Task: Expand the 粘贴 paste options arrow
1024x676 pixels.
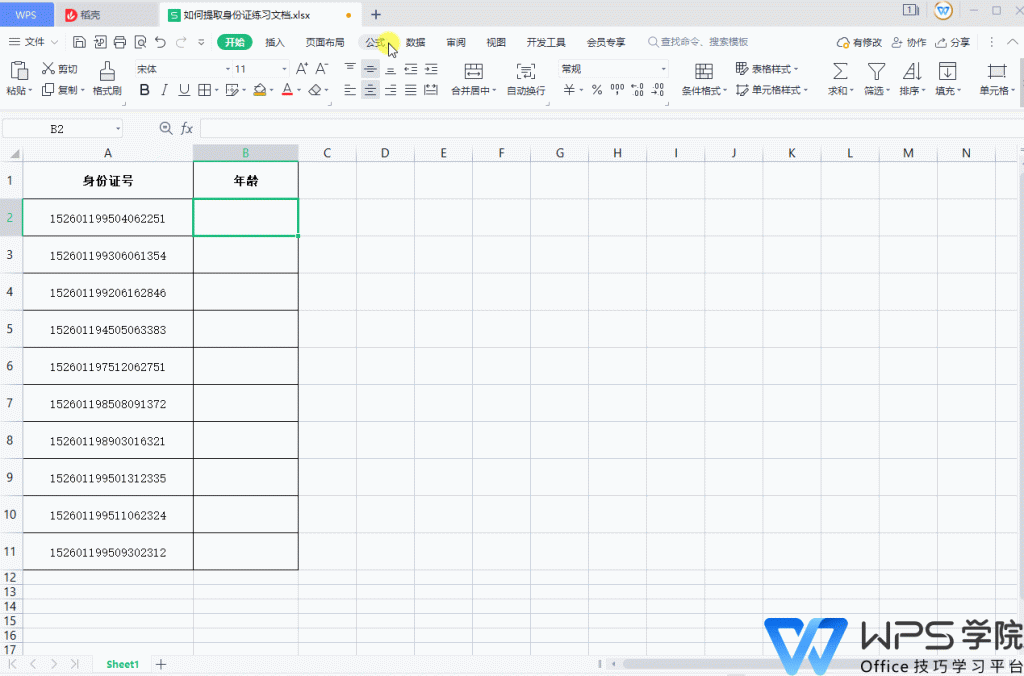Action: pyautogui.click(x=30, y=91)
